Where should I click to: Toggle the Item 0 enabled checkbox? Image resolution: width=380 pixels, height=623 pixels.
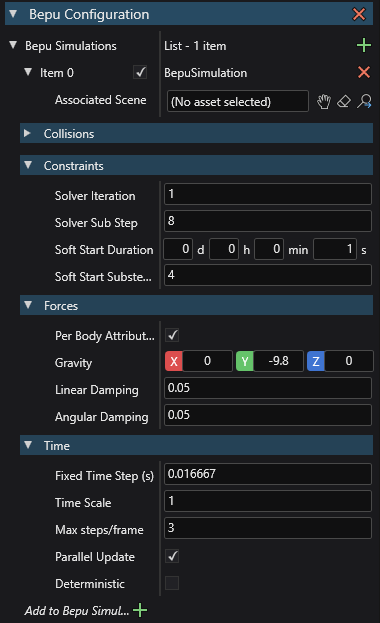coord(140,72)
